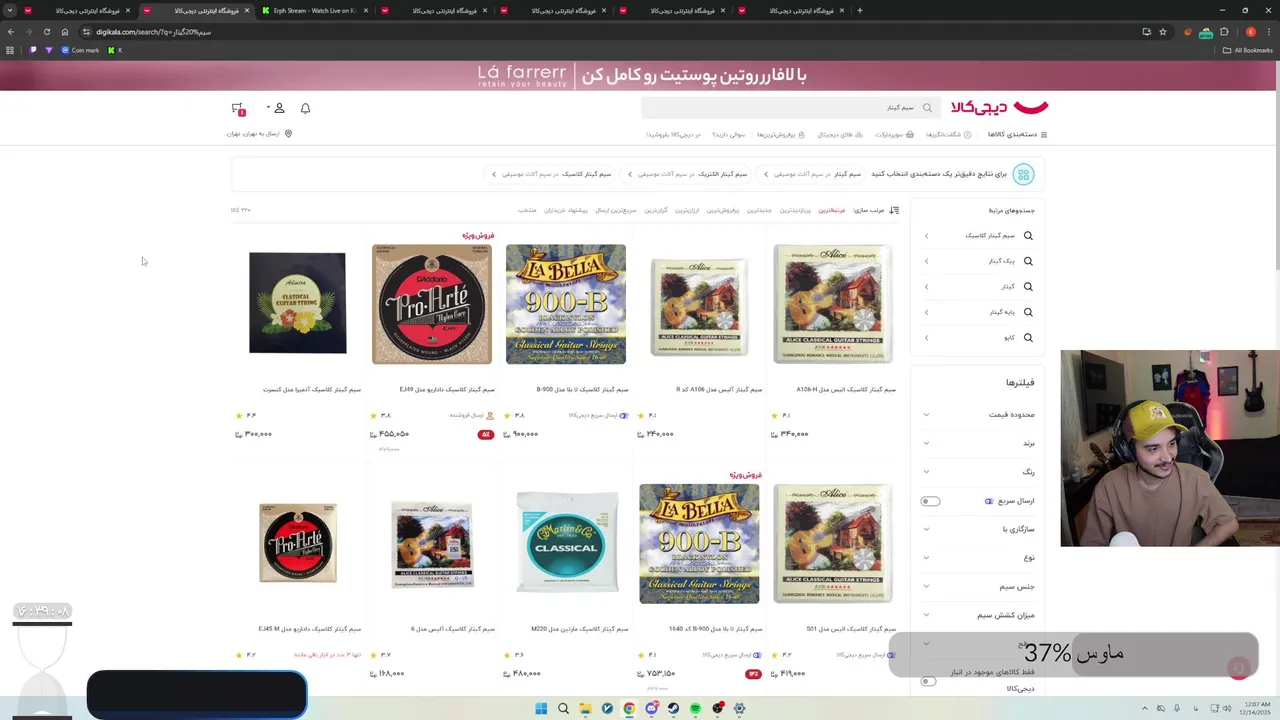
Task: Click the Digikala logo
Action: [x=999, y=107]
